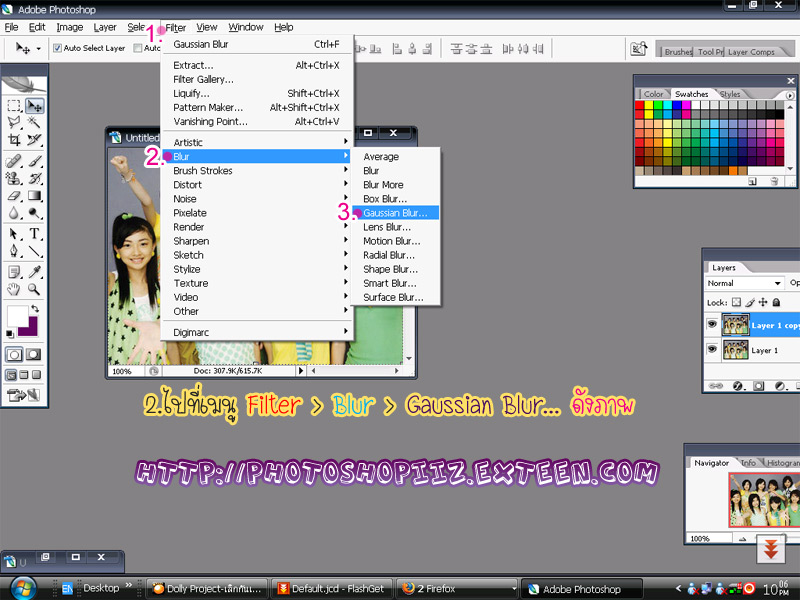Select the Pen tool
The image size is (800, 600).
coord(14,251)
